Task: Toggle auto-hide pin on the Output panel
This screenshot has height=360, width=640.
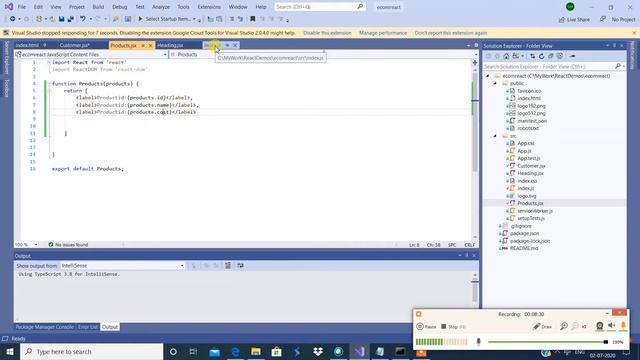Action: click(x=467, y=256)
